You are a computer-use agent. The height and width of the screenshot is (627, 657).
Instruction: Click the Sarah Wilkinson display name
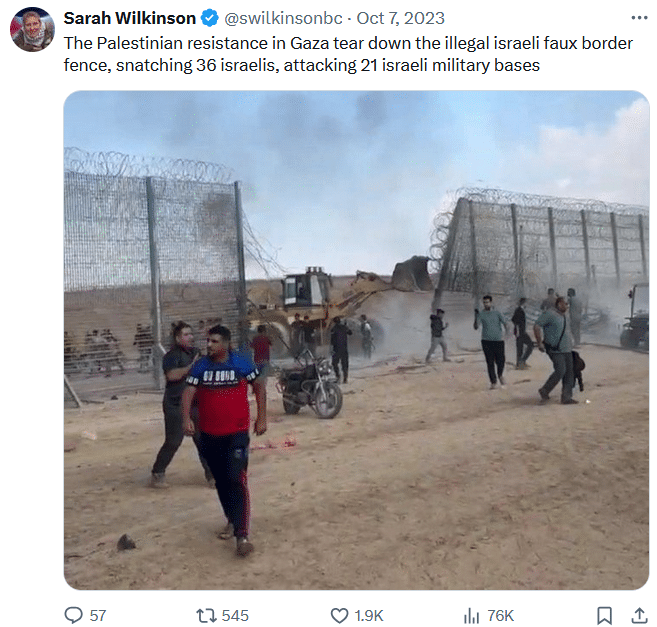point(129,18)
